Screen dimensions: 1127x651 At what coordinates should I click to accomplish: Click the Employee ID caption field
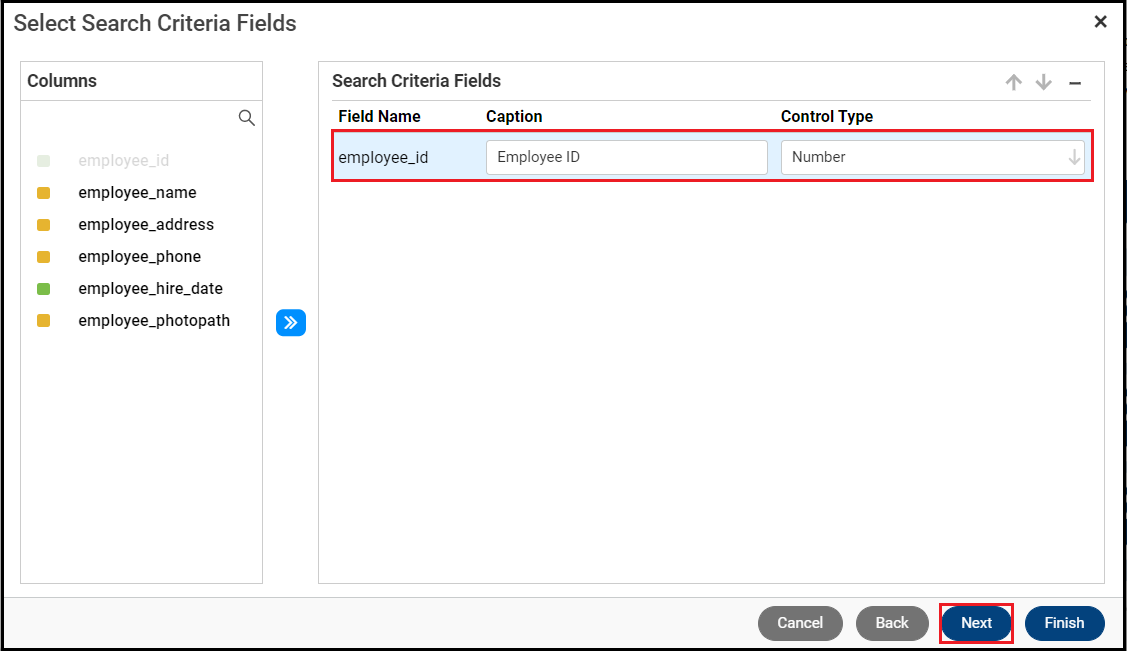(626, 157)
